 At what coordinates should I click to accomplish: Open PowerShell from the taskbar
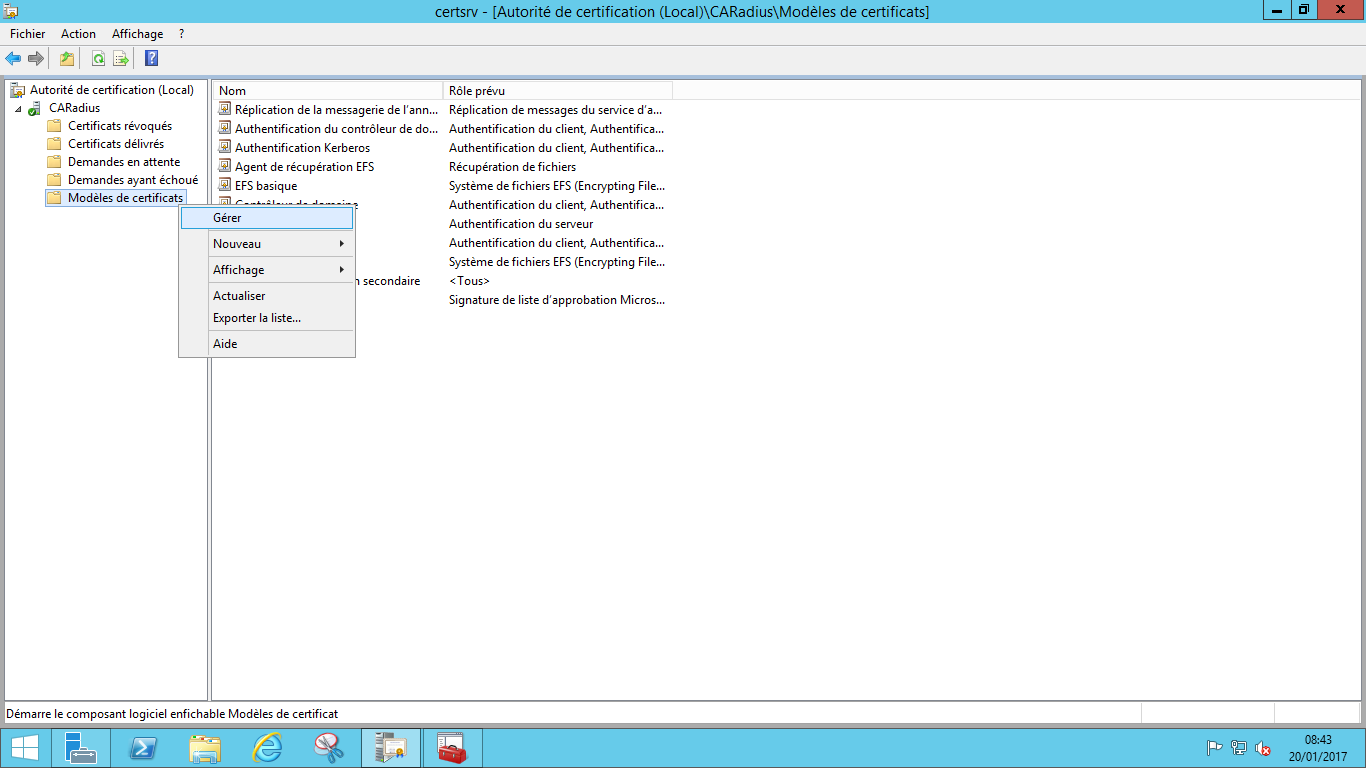(143, 748)
